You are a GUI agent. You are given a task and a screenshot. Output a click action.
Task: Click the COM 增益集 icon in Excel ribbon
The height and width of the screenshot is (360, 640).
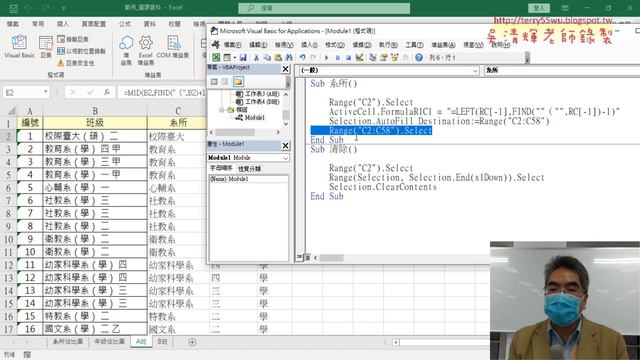(x=173, y=47)
